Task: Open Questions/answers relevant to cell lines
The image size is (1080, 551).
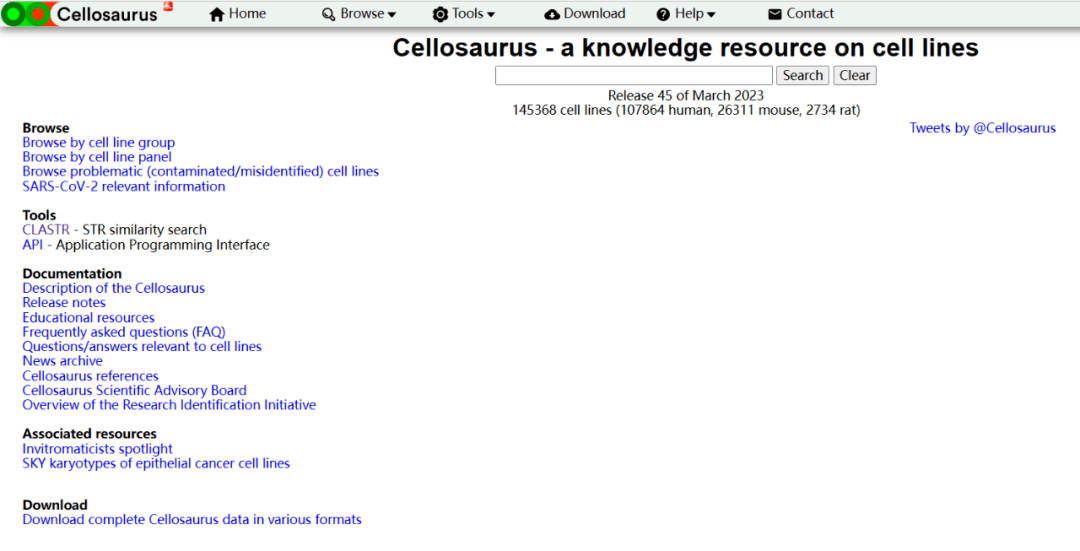Action: click(142, 346)
